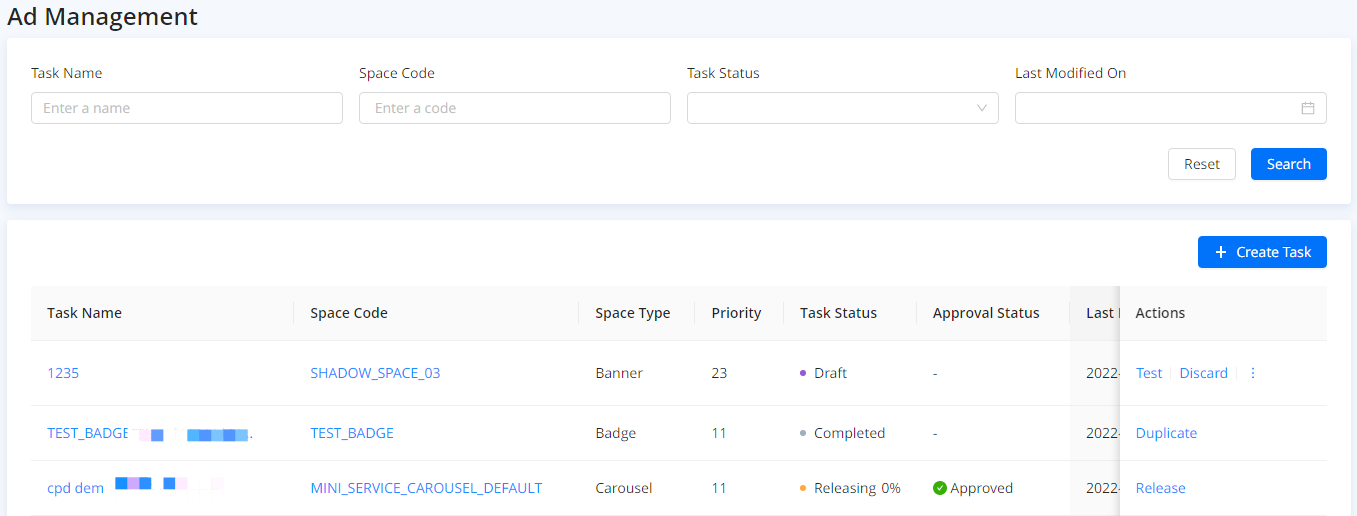
Task: Click the SHADOW_SPACE_03 space code link
Action: click(375, 373)
